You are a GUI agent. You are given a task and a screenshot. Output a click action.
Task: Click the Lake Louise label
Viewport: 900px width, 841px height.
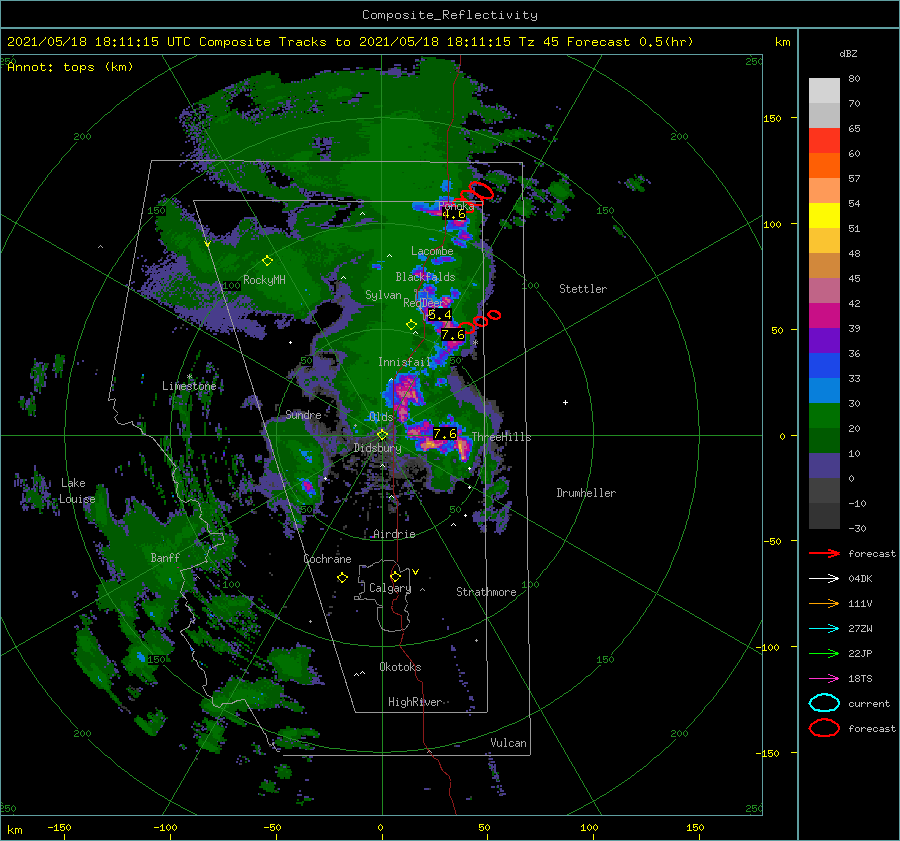click(x=76, y=491)
